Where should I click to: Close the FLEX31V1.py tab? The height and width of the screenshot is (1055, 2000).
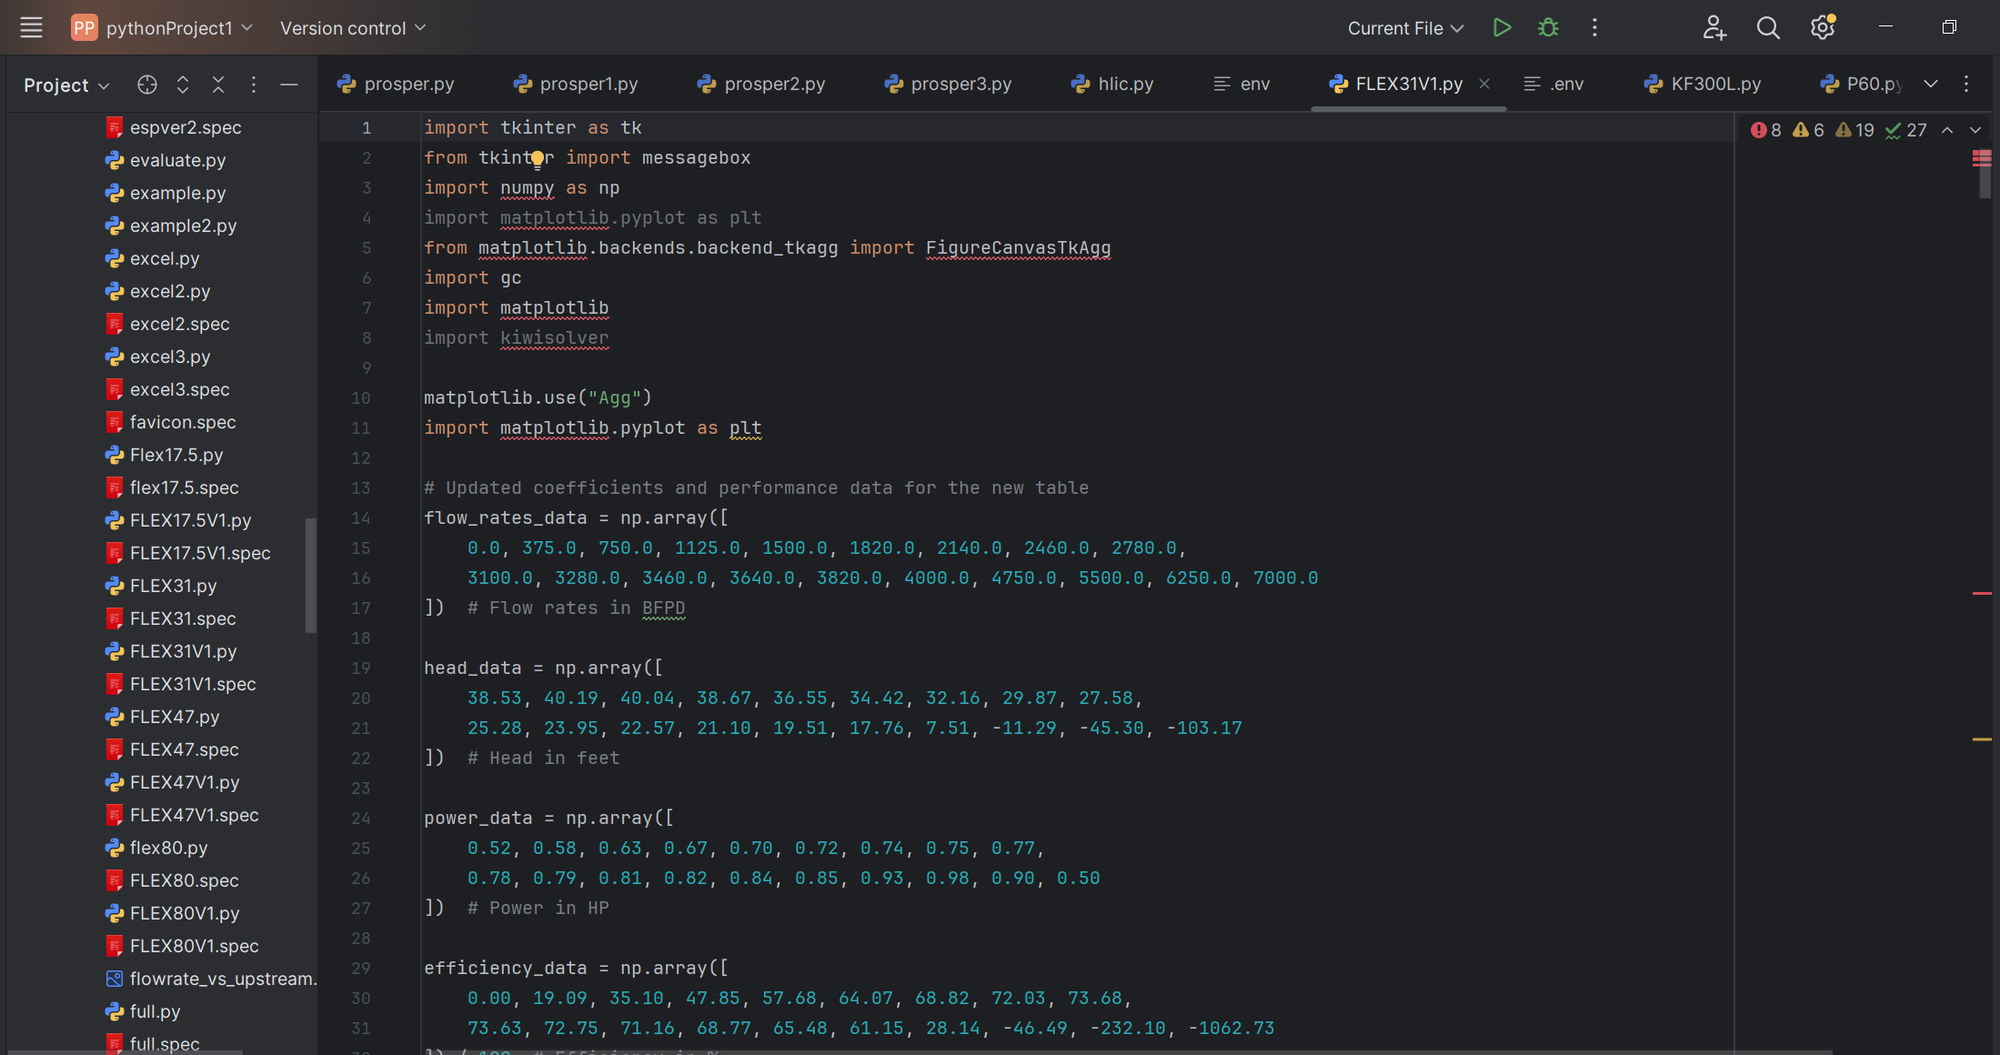coord(1485,84)
